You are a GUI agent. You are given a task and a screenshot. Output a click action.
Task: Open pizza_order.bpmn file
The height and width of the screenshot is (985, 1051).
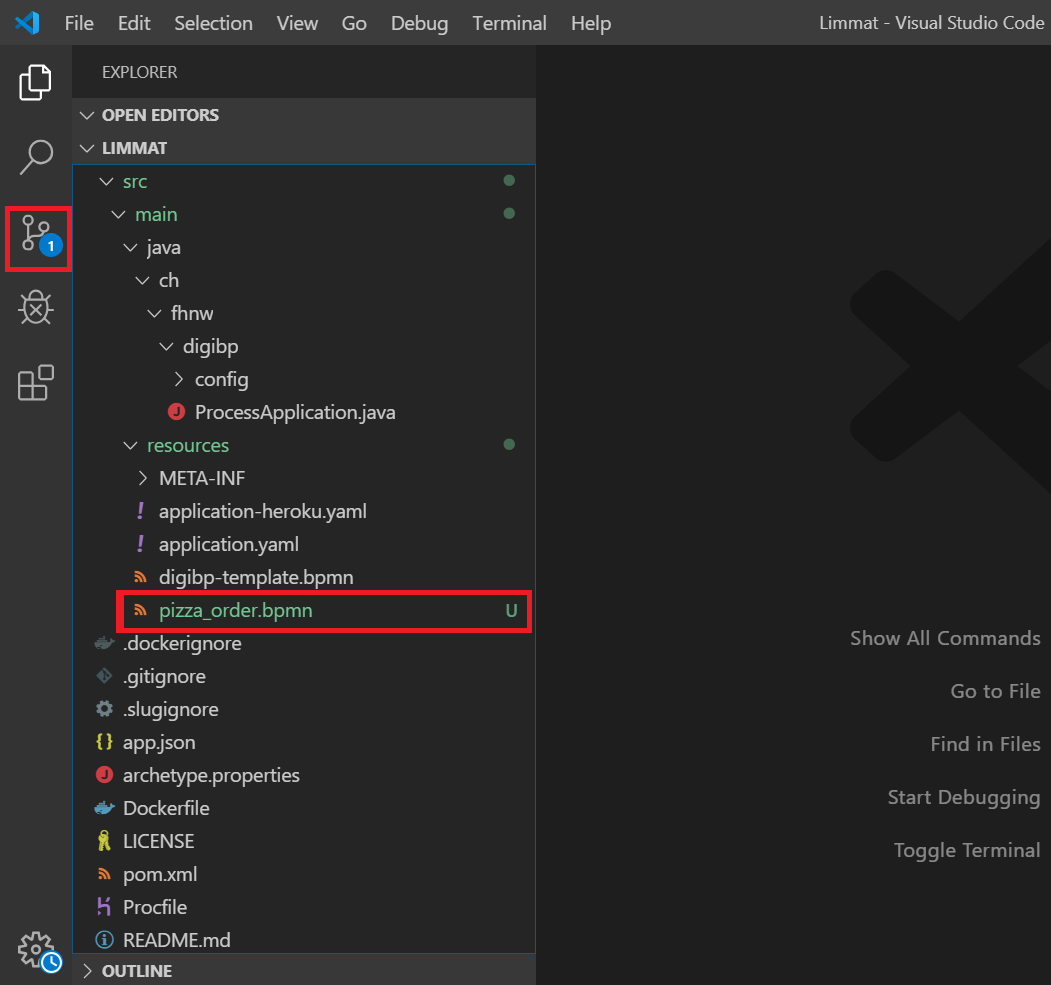tap(235, 610)
